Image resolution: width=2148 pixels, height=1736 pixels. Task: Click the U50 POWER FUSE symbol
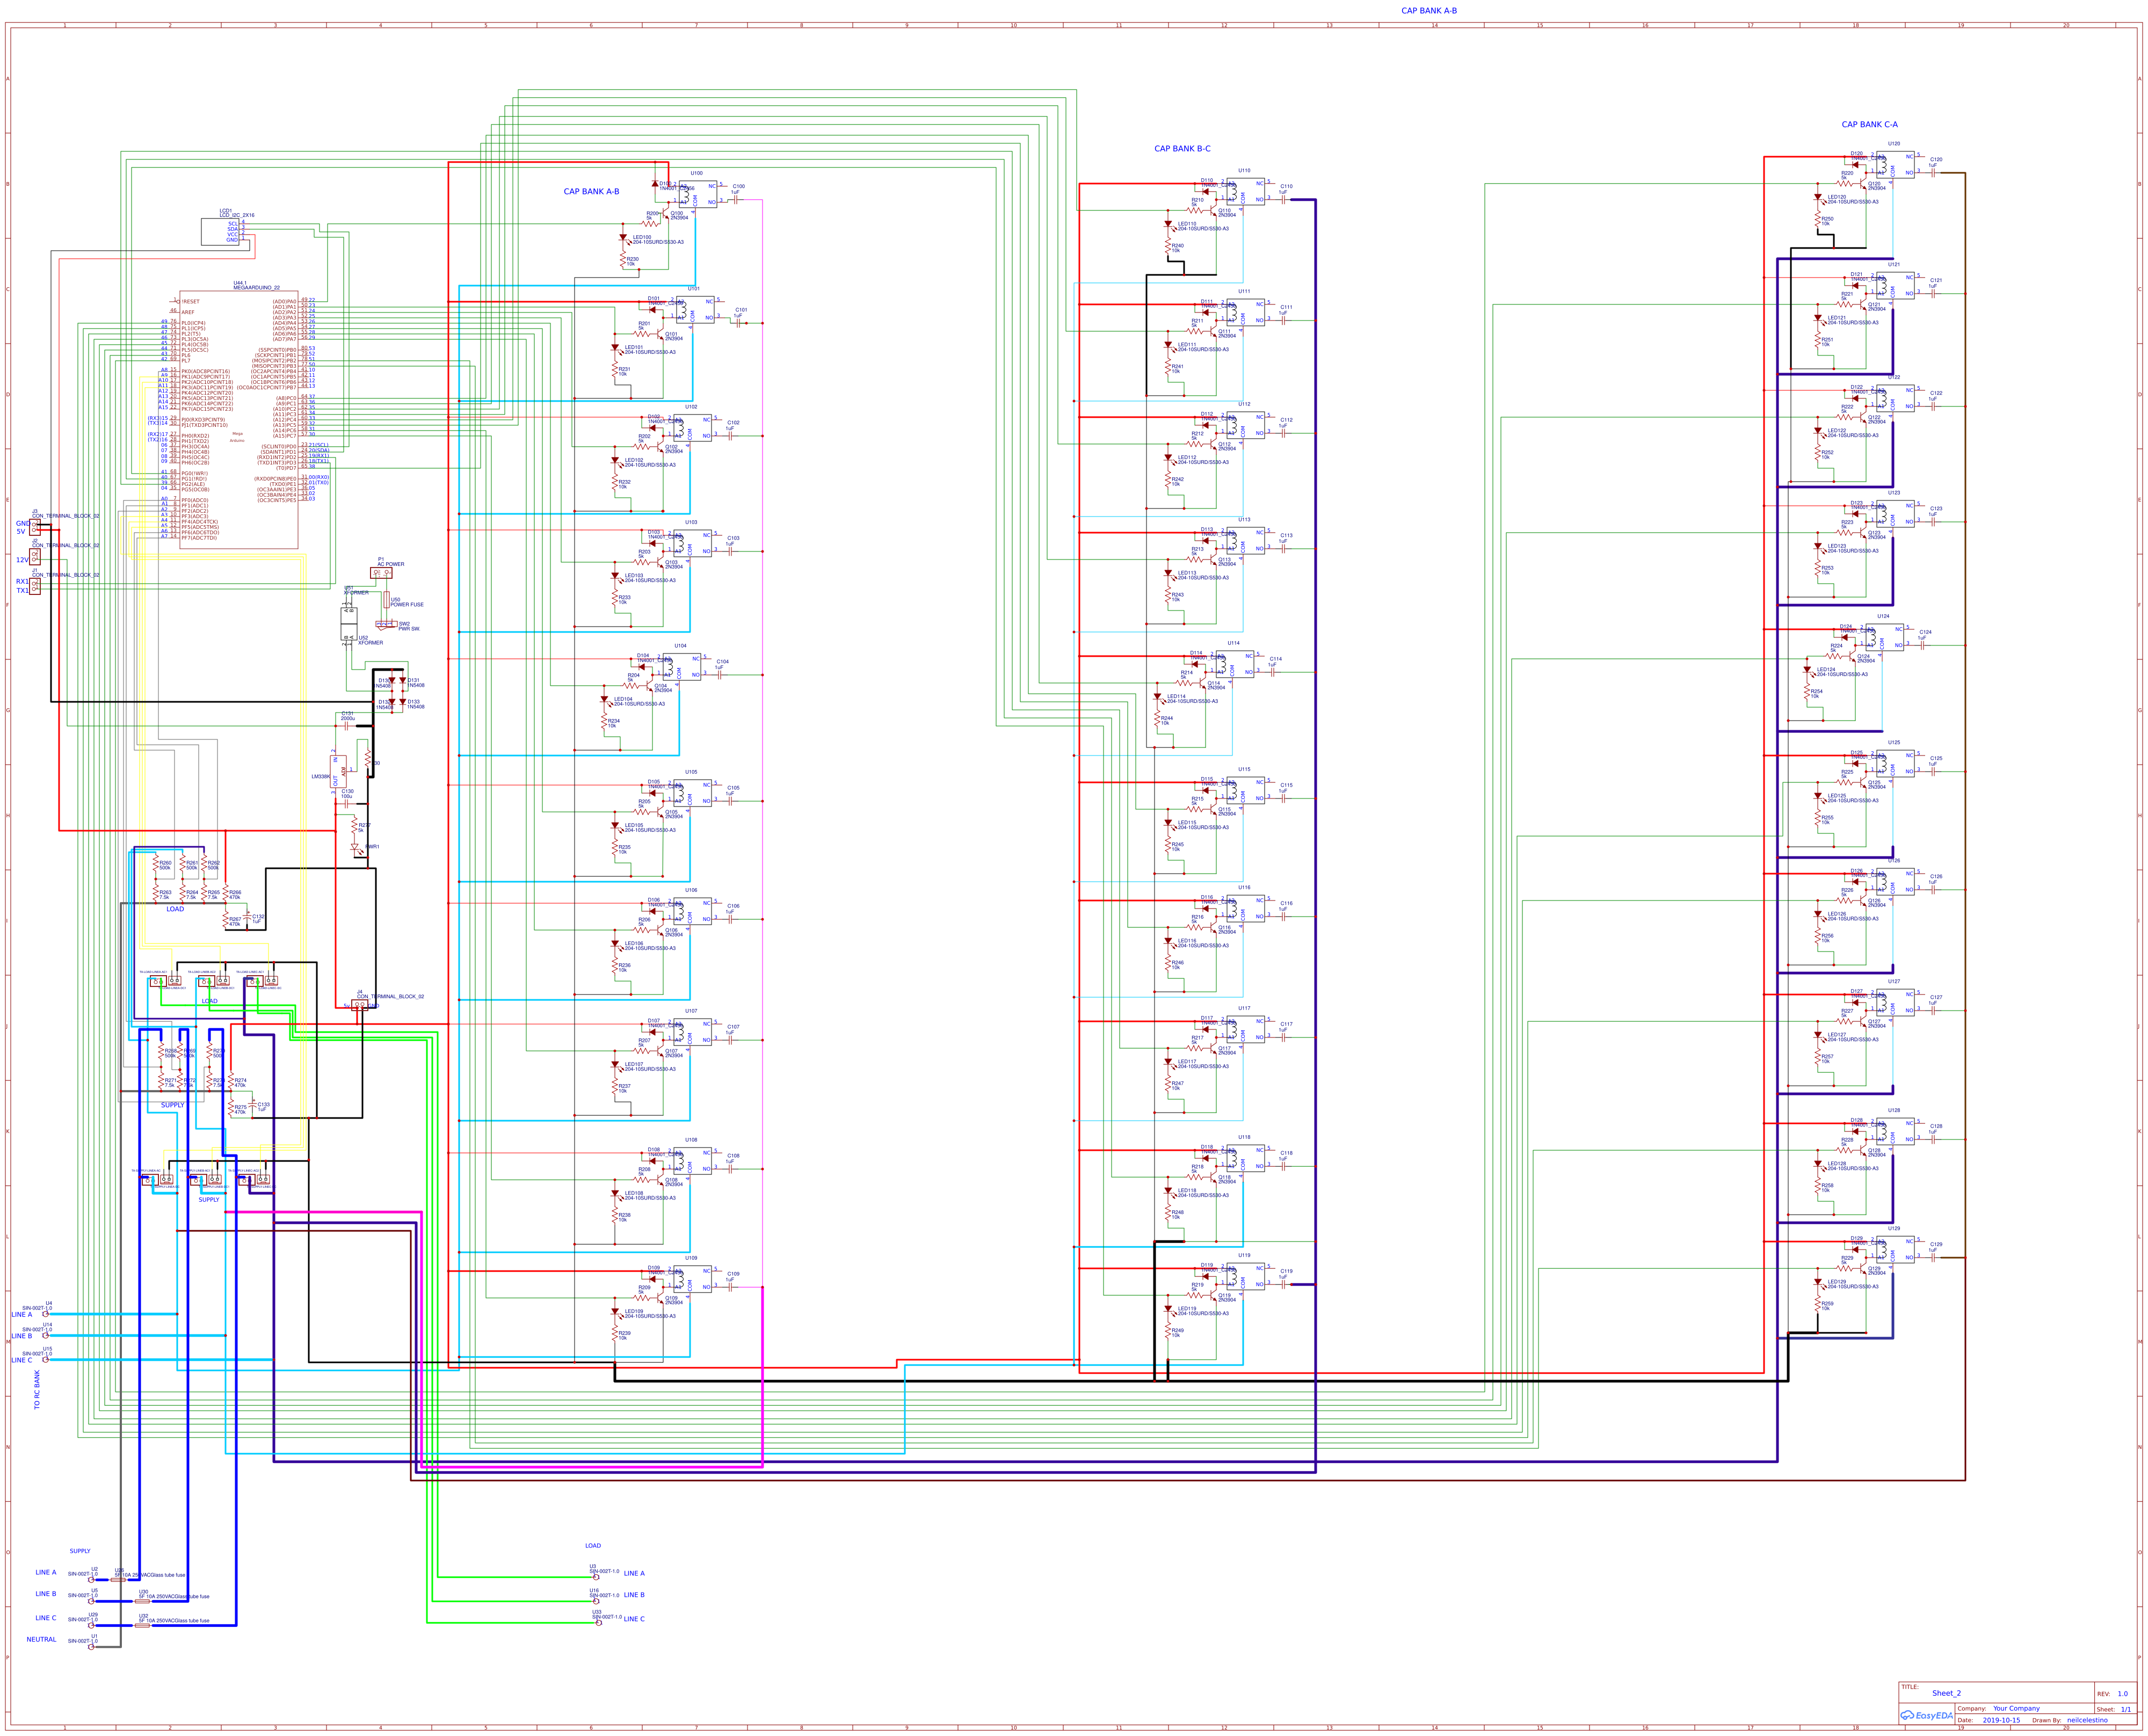[387, 600]
